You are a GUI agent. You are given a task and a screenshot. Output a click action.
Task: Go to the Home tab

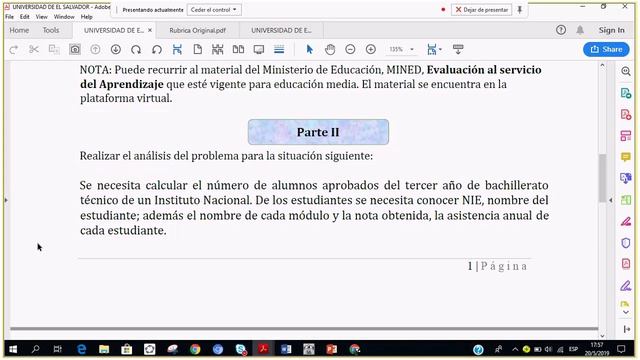19,30
